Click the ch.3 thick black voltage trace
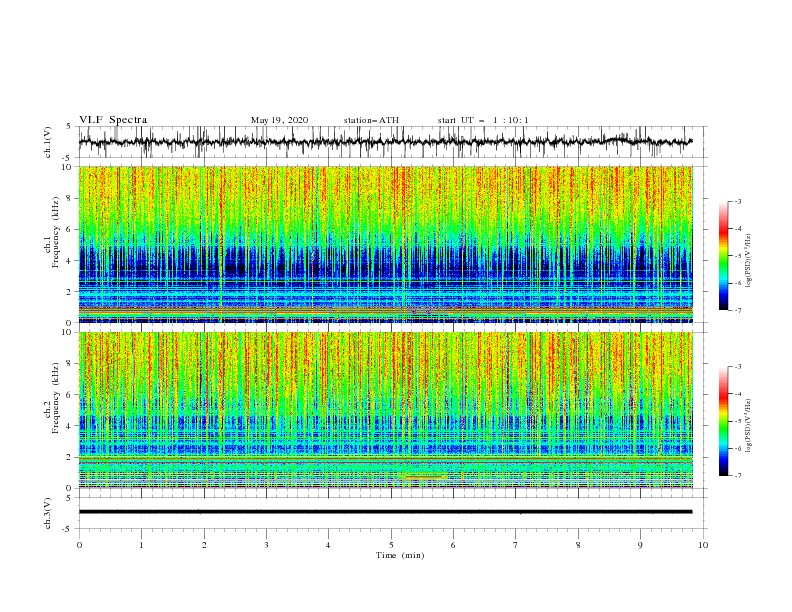Viewport: 792px width, 612px height. click(385, 512)
